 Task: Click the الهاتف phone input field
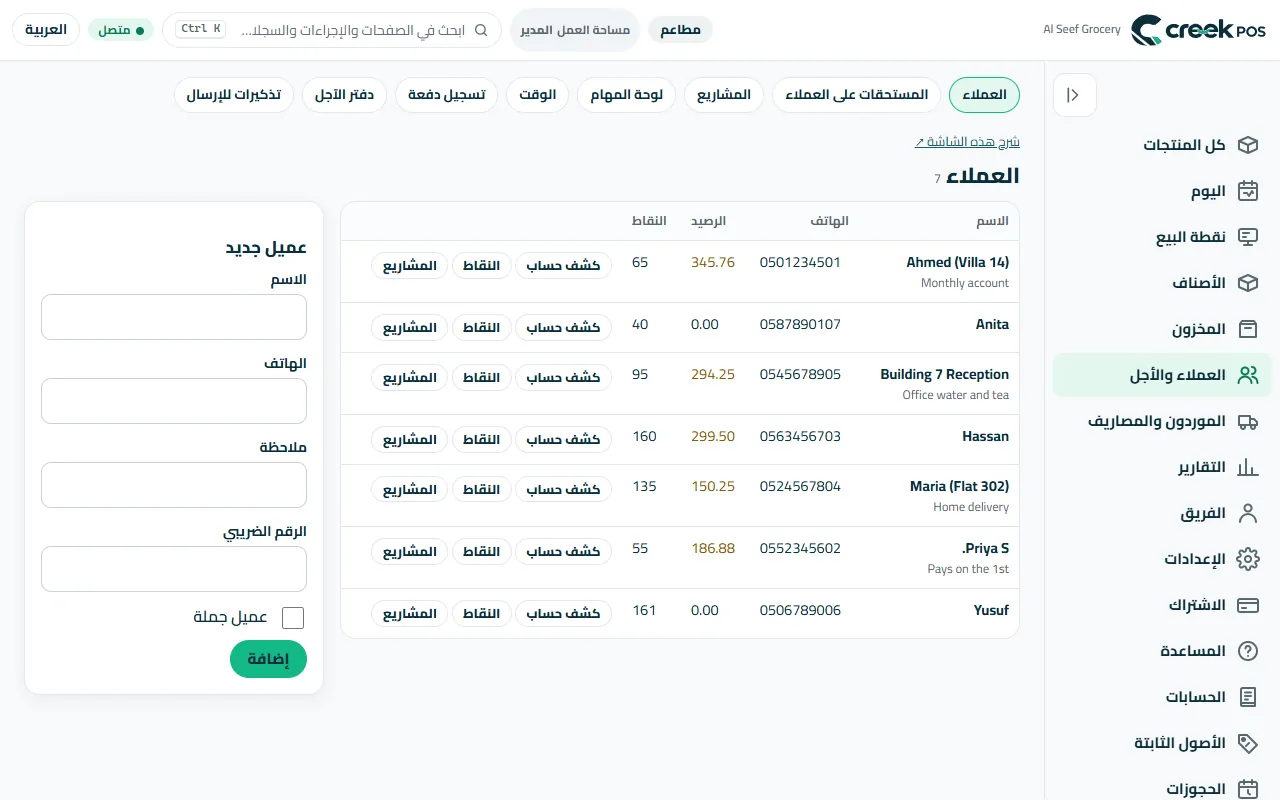coord(174,401)
